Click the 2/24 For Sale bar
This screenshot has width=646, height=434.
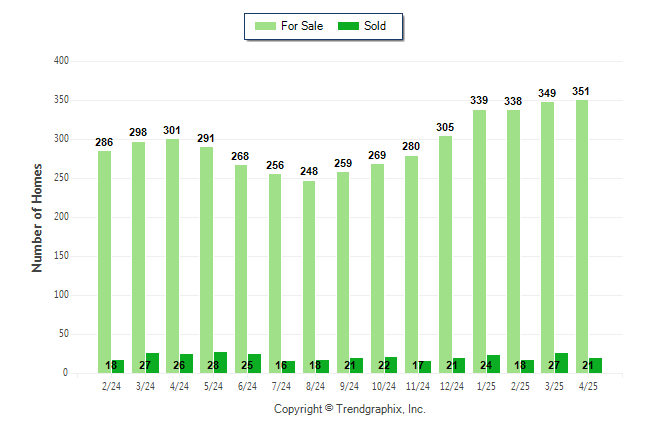[x=104, y=262]
